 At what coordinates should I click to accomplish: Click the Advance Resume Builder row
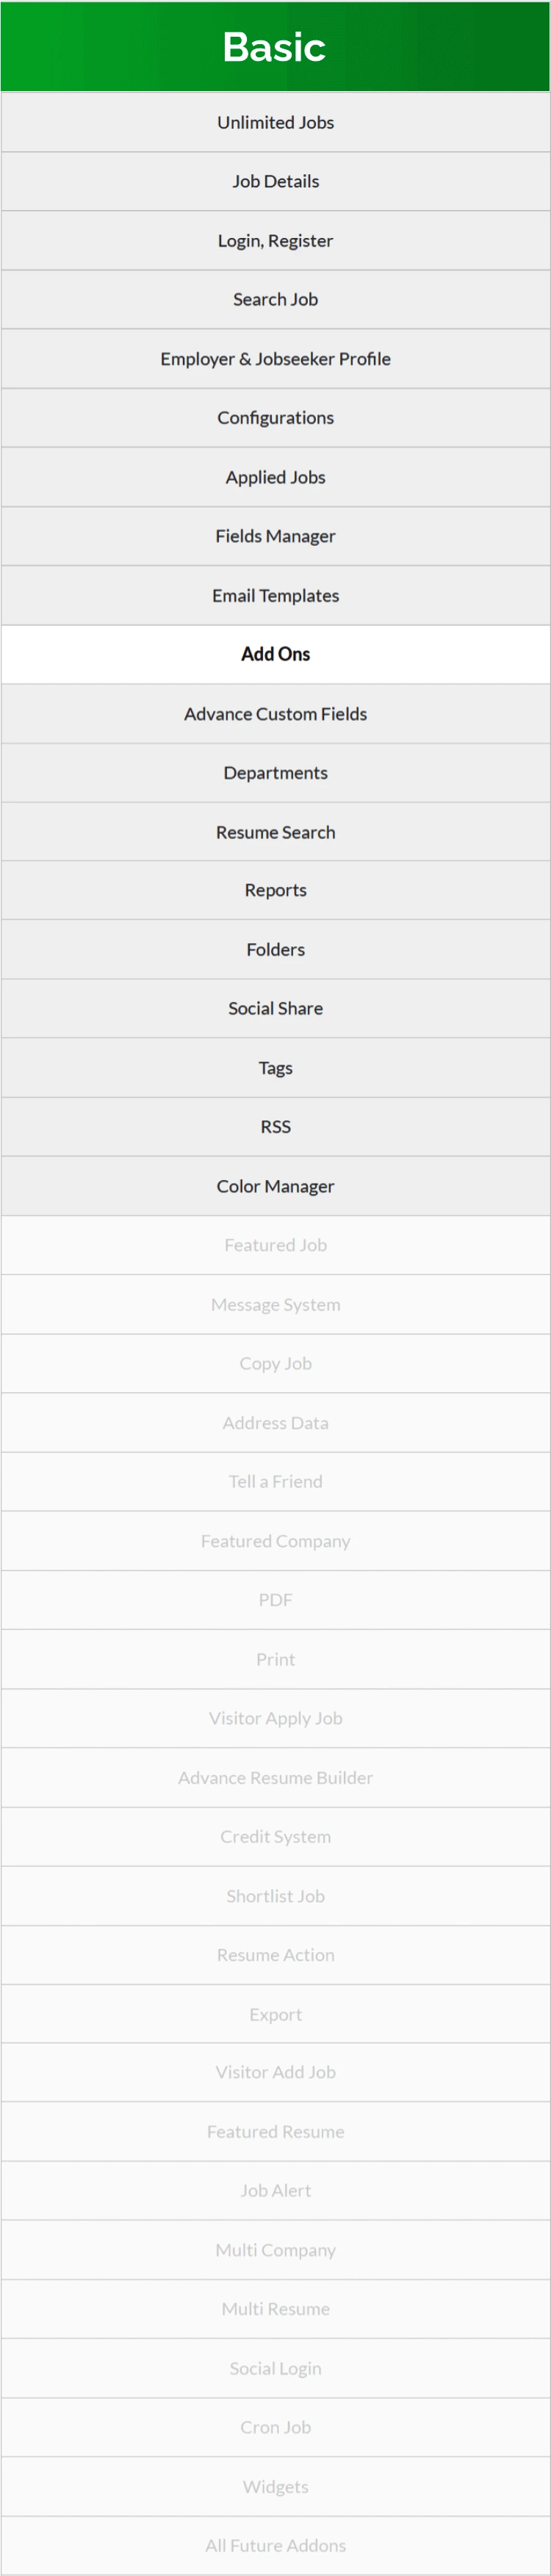click(275, 1777)
